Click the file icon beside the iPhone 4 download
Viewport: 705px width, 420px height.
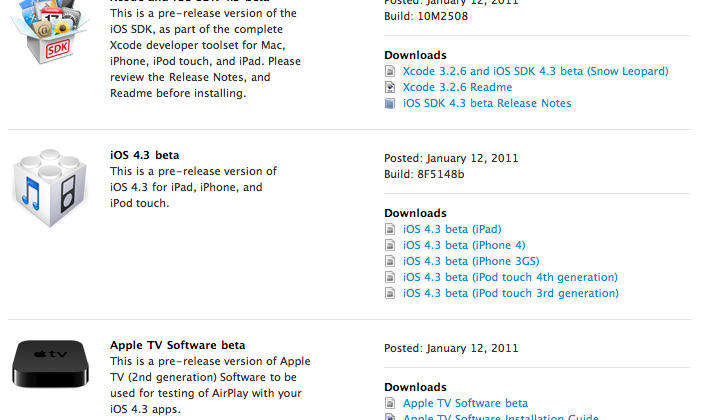coord(390,246)
